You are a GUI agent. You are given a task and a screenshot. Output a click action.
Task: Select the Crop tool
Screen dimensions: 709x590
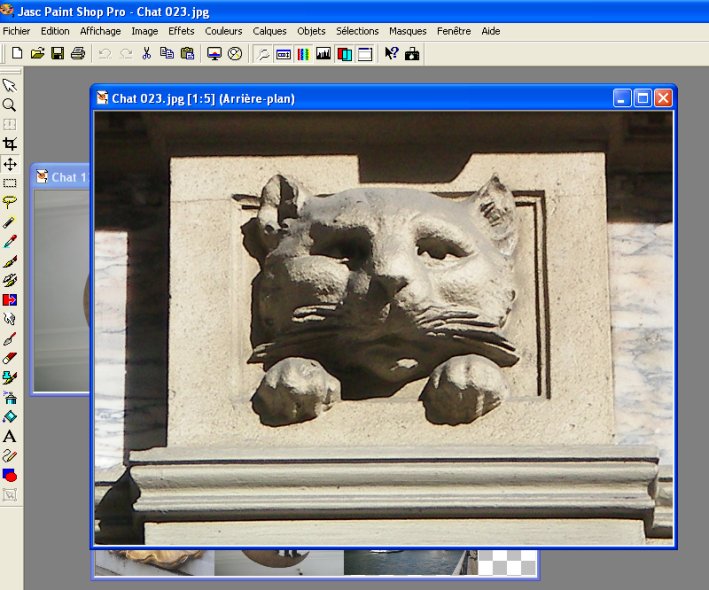coord(9,144)
